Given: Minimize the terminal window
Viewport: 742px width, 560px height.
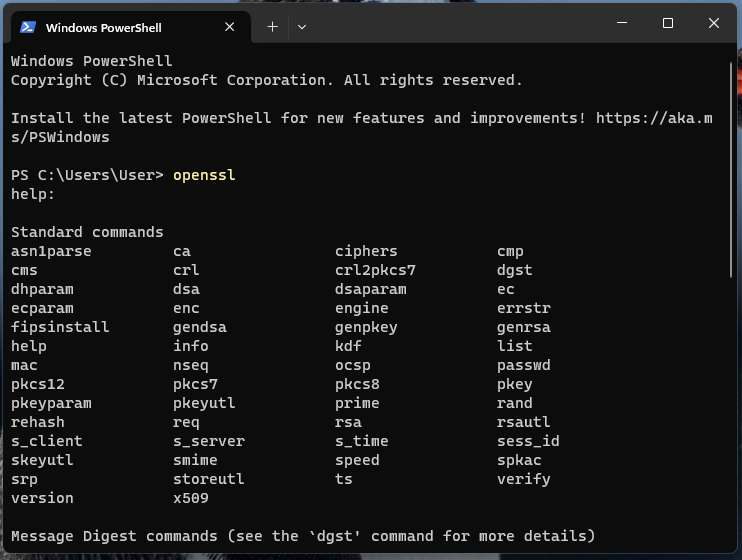Looking at the screenshot, I should click(623, 23).
